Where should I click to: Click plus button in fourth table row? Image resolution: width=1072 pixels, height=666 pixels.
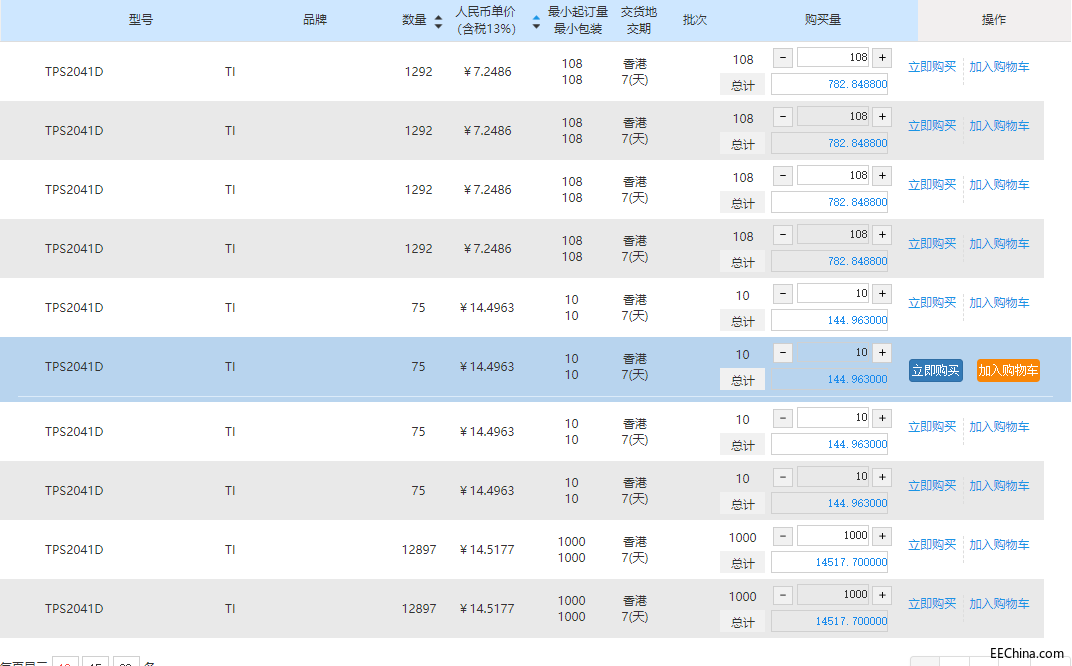point(882,234)
